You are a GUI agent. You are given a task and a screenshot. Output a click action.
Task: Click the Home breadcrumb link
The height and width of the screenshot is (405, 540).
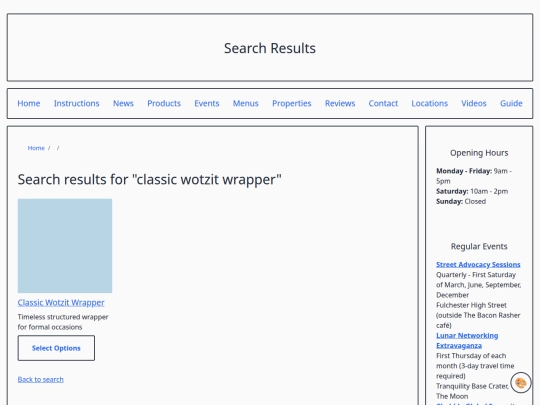[x=36, y=148]
